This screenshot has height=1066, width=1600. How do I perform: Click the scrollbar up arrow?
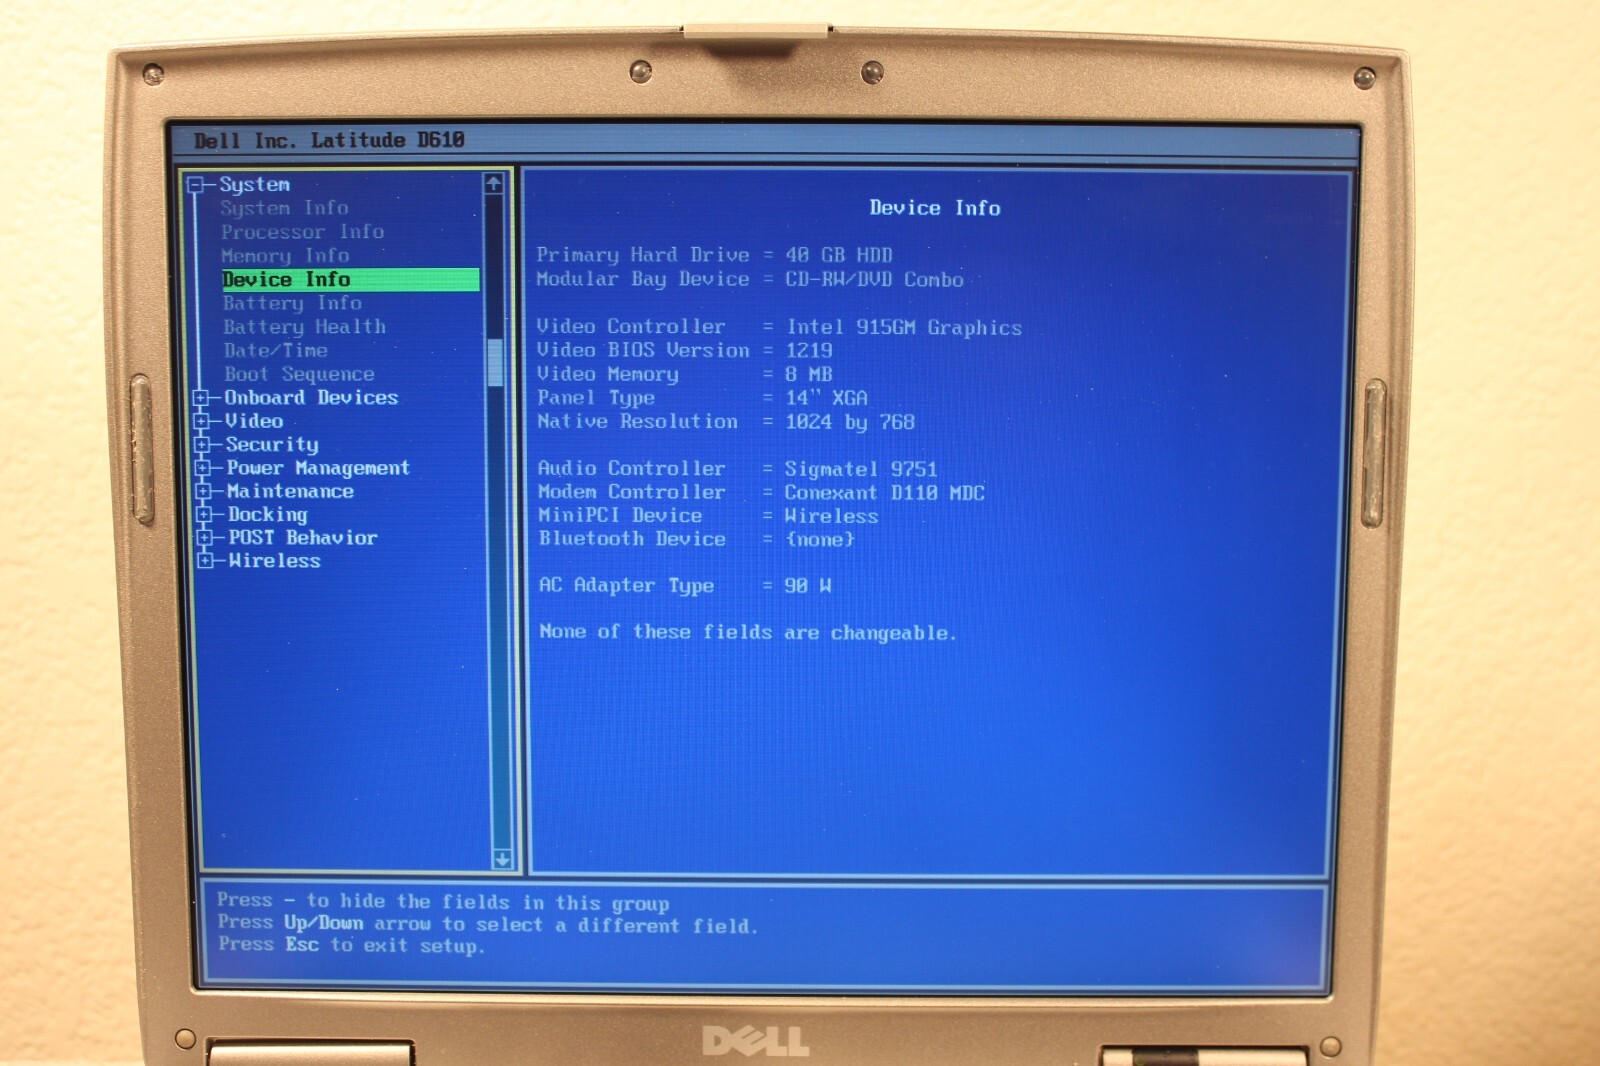(493, 184)
